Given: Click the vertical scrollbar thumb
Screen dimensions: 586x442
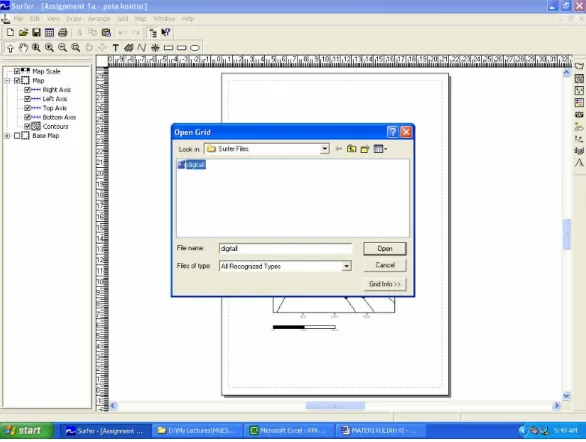Looking at the screenshot, I should 567,234.
